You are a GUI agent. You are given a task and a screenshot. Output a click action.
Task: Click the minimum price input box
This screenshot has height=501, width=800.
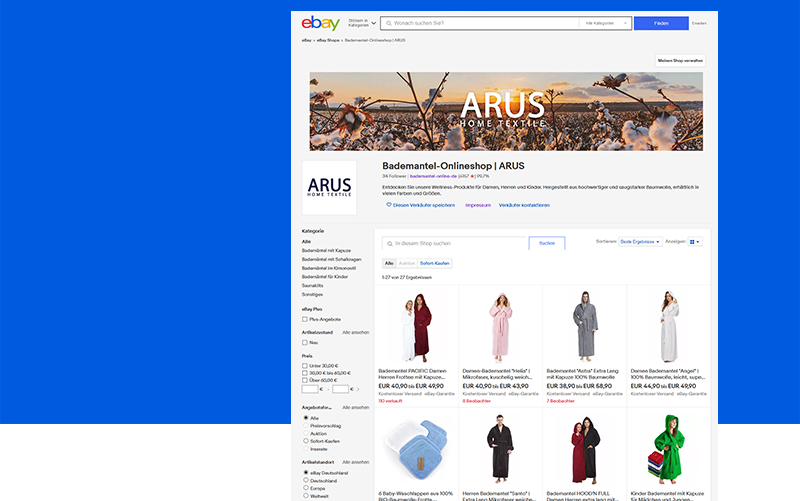[x=310, y=389]
